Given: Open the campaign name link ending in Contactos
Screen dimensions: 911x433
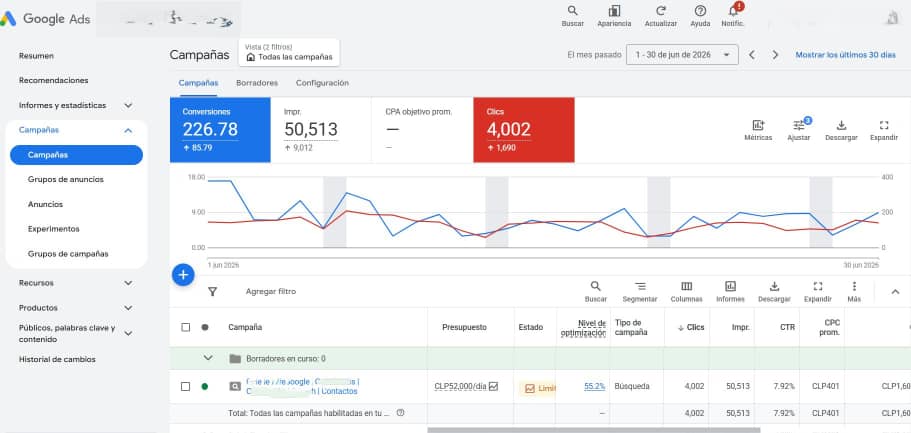Looking at the screenshot, I should click(x=303, y=387).
